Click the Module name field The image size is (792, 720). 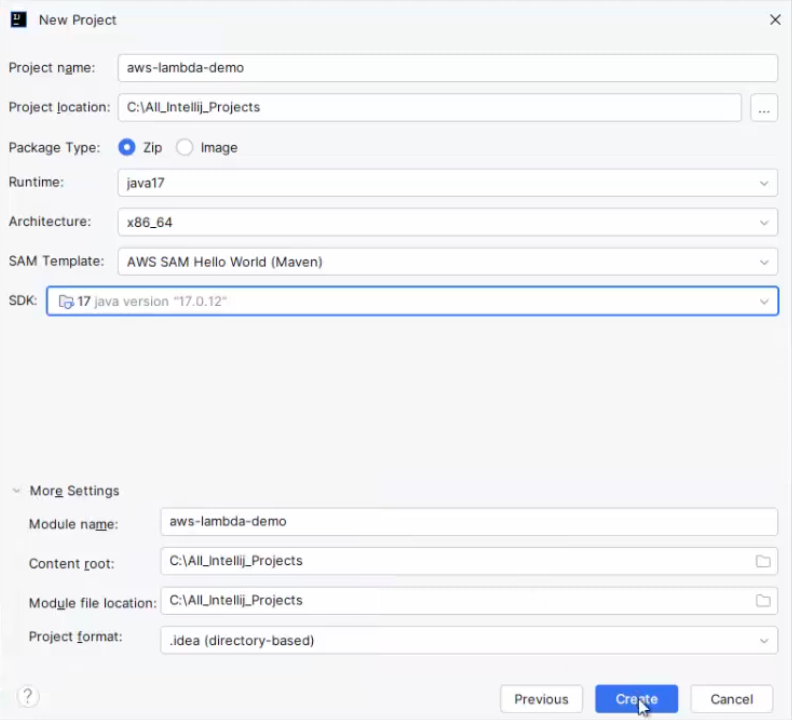click(469, 521)
